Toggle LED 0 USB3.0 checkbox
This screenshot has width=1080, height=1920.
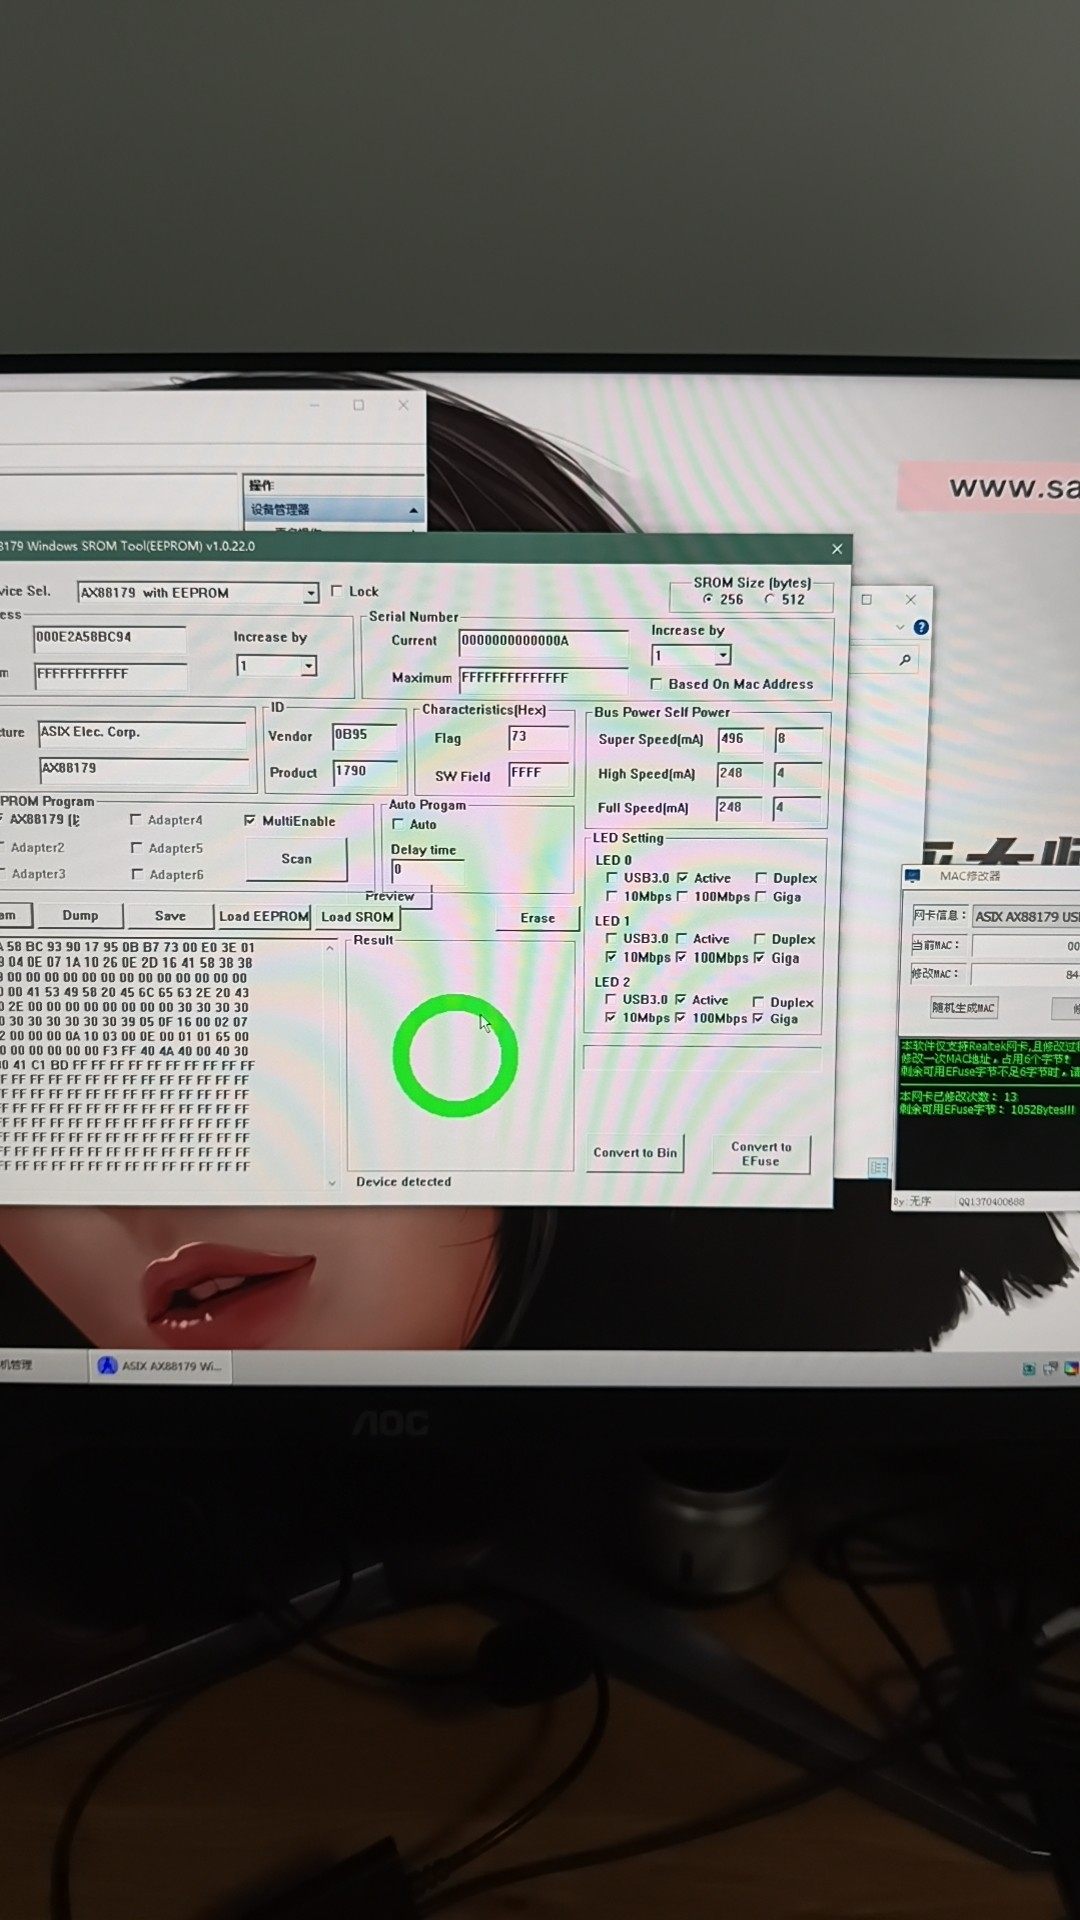[x=611, y=877]
